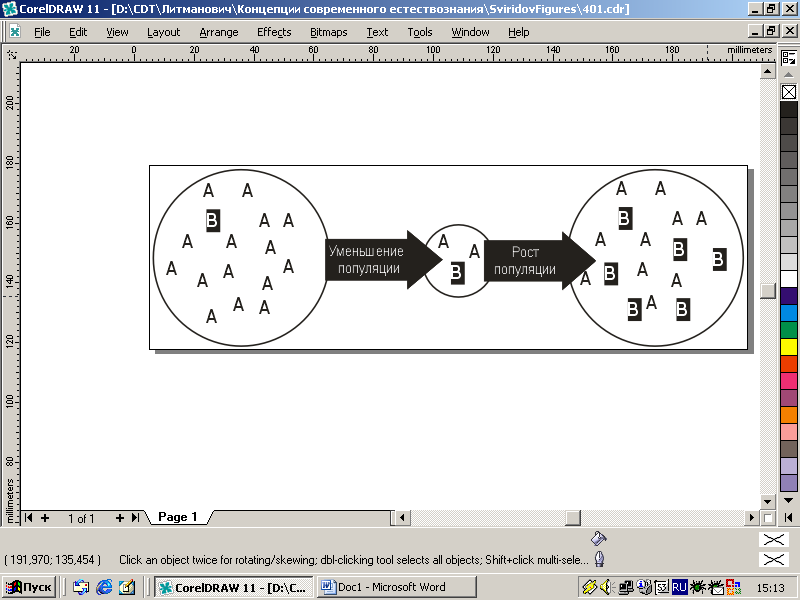The height and width of the screenshot is (600, 800).
Task: Click the blue info speaker tray icon
Action: (645, 587)
